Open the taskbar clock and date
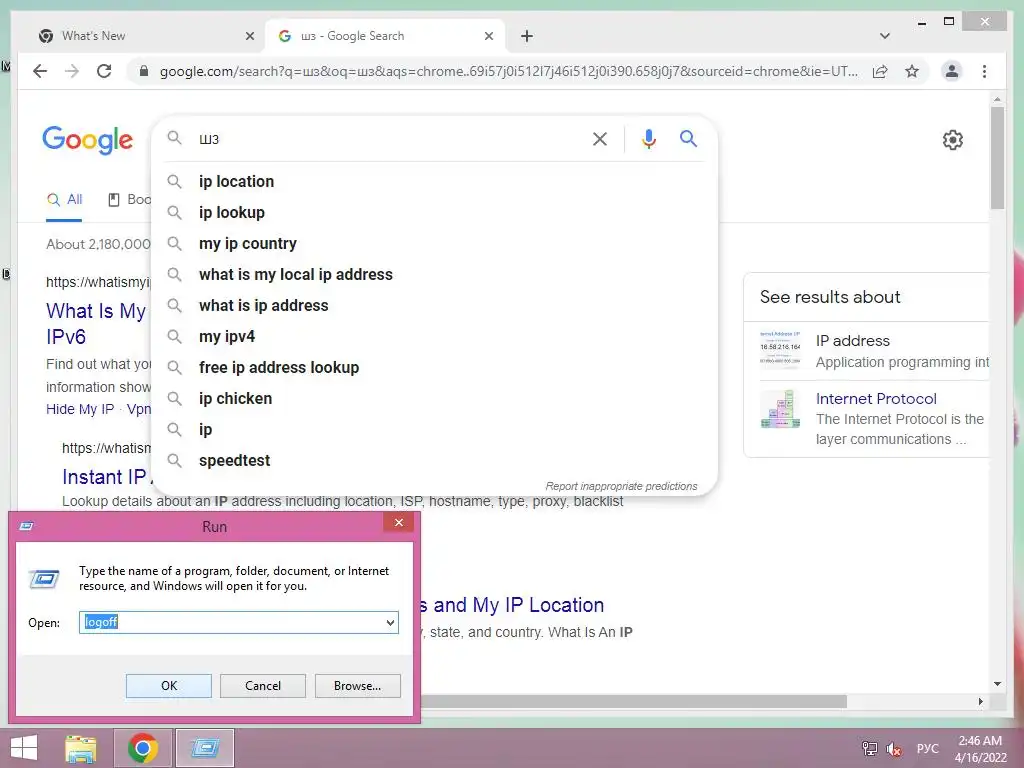 click(980, 749)
